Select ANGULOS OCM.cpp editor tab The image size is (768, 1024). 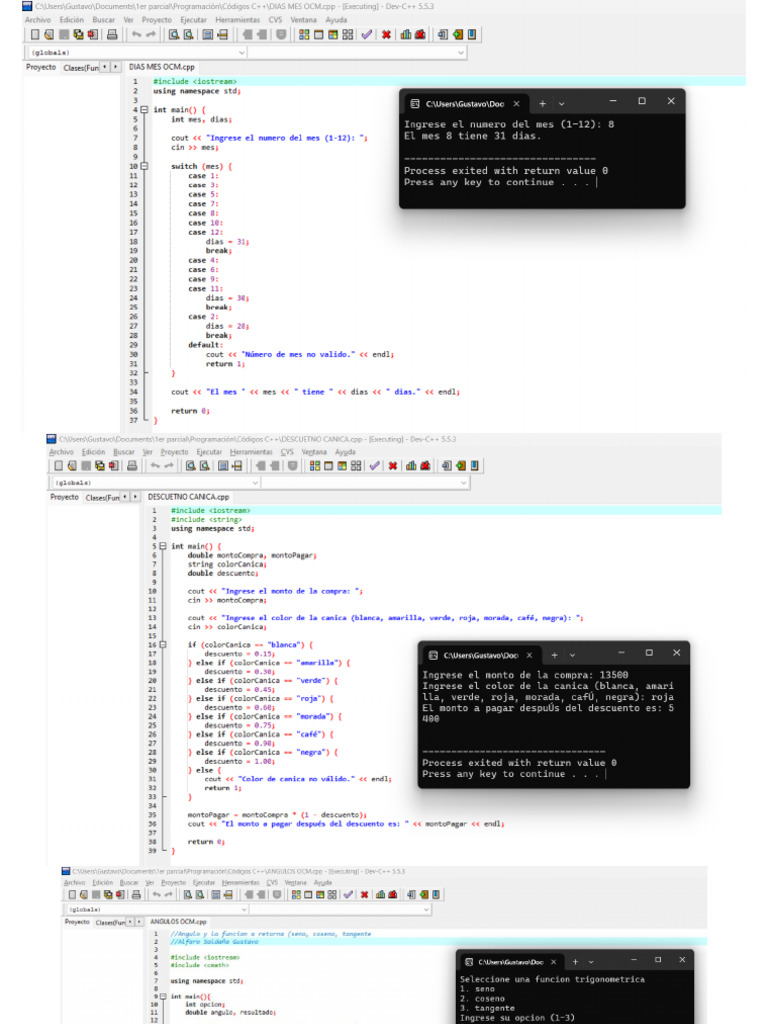click(x=178, y=921)
